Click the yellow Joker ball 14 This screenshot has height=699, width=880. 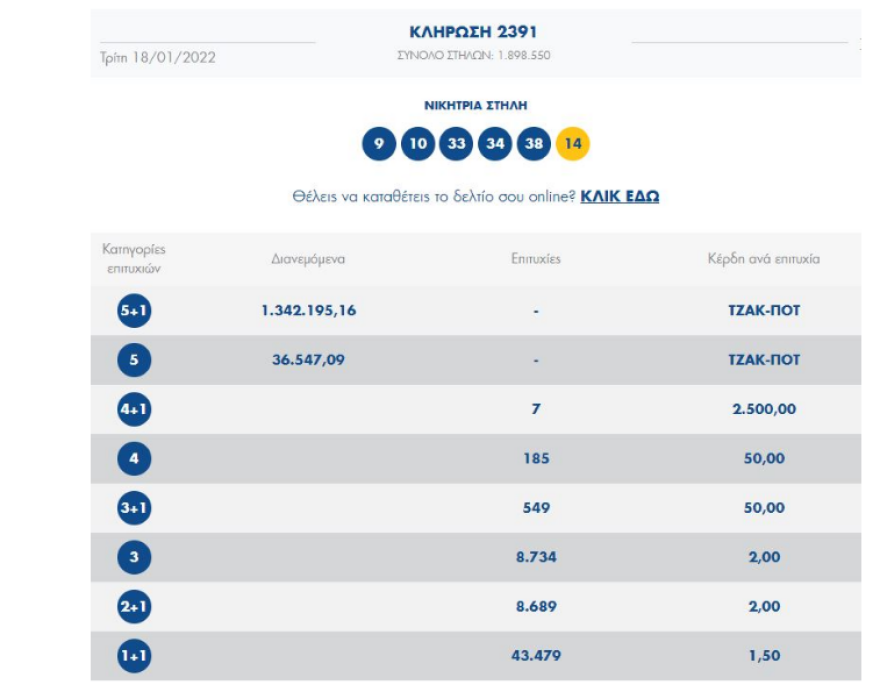(573, 144)
